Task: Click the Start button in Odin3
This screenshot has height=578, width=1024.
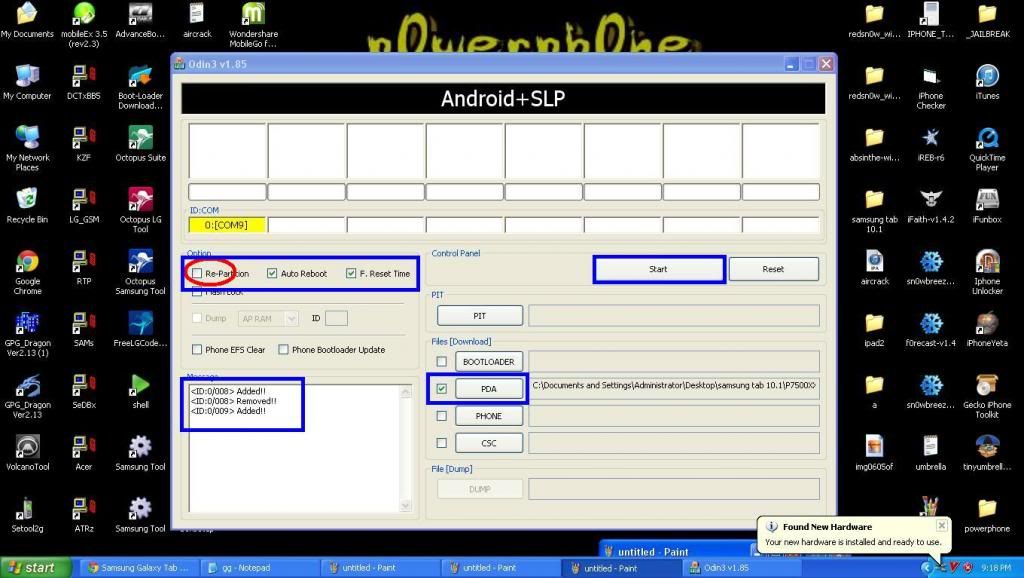Action: pyautogui.click(x=658, y=269)
